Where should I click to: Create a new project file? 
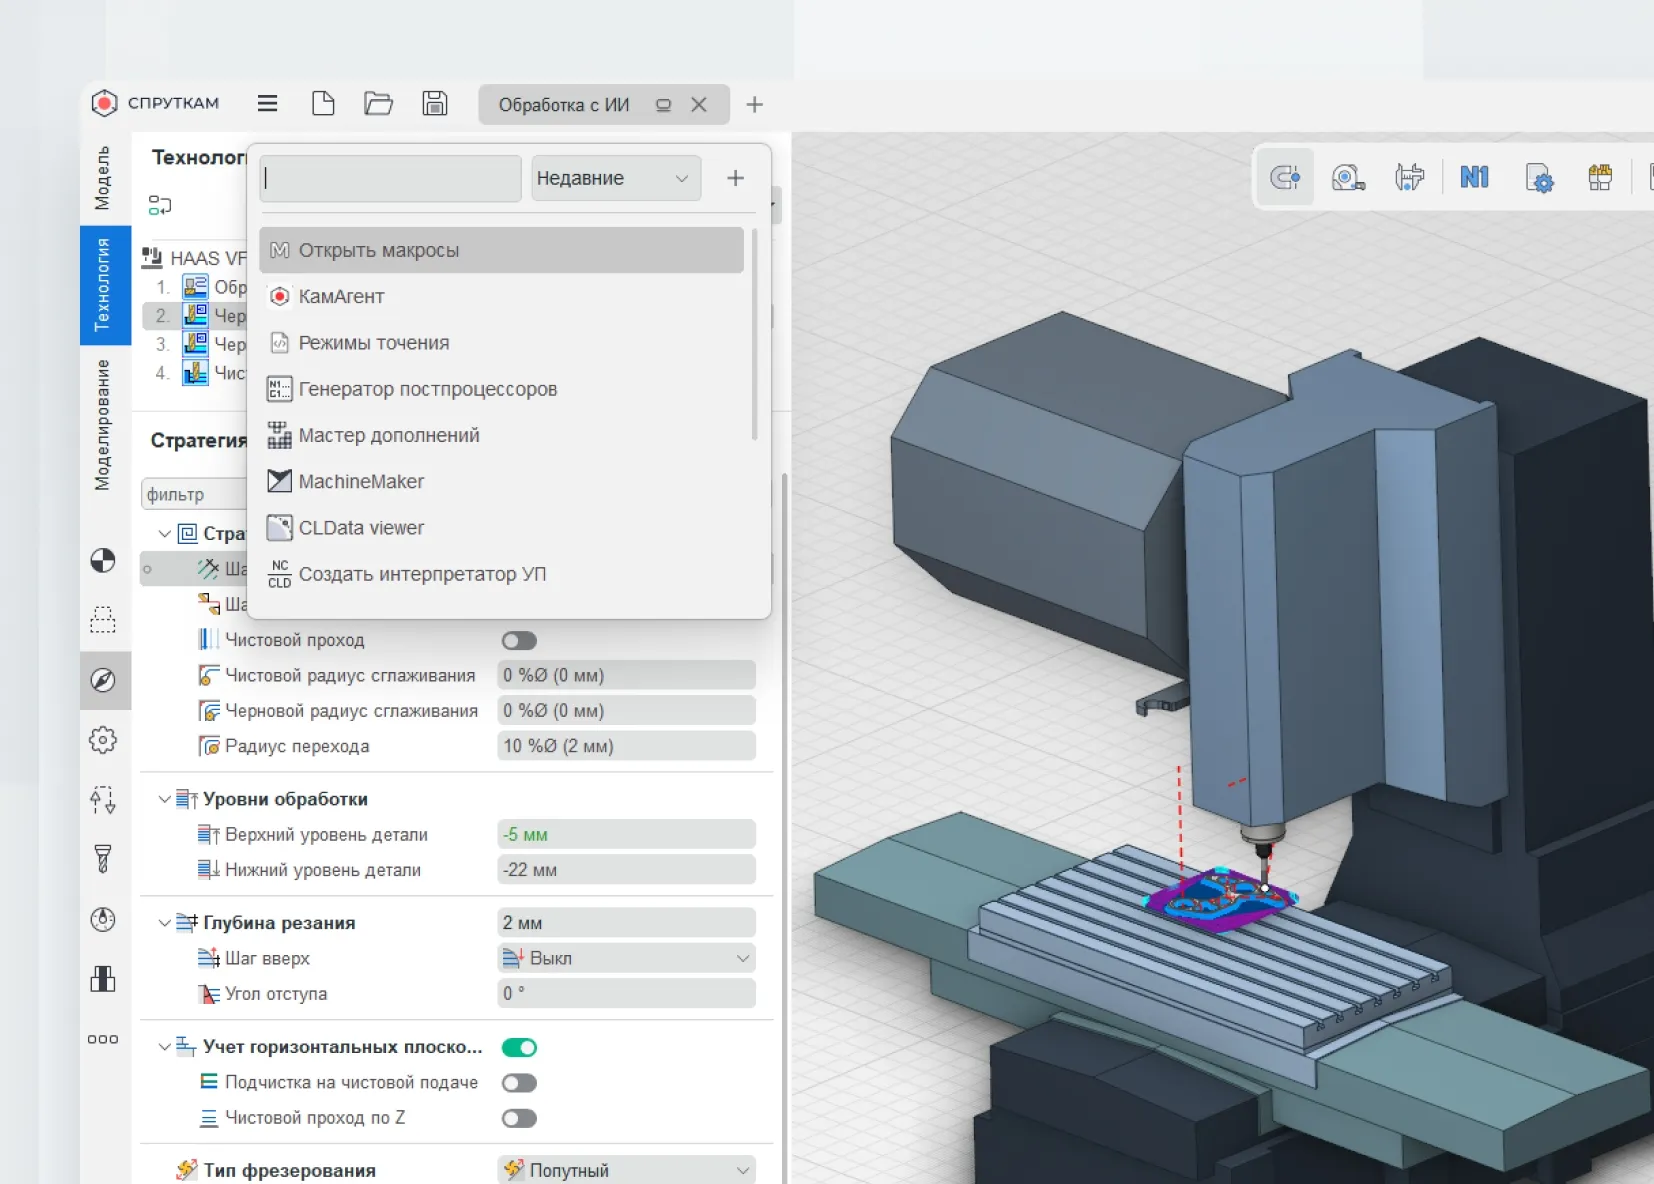pos(323,104)
